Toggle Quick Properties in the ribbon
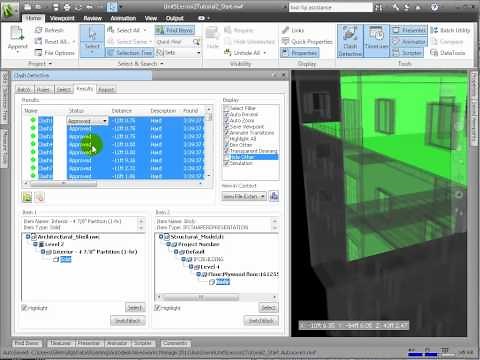The image size is (480, 360). (307, 41)
